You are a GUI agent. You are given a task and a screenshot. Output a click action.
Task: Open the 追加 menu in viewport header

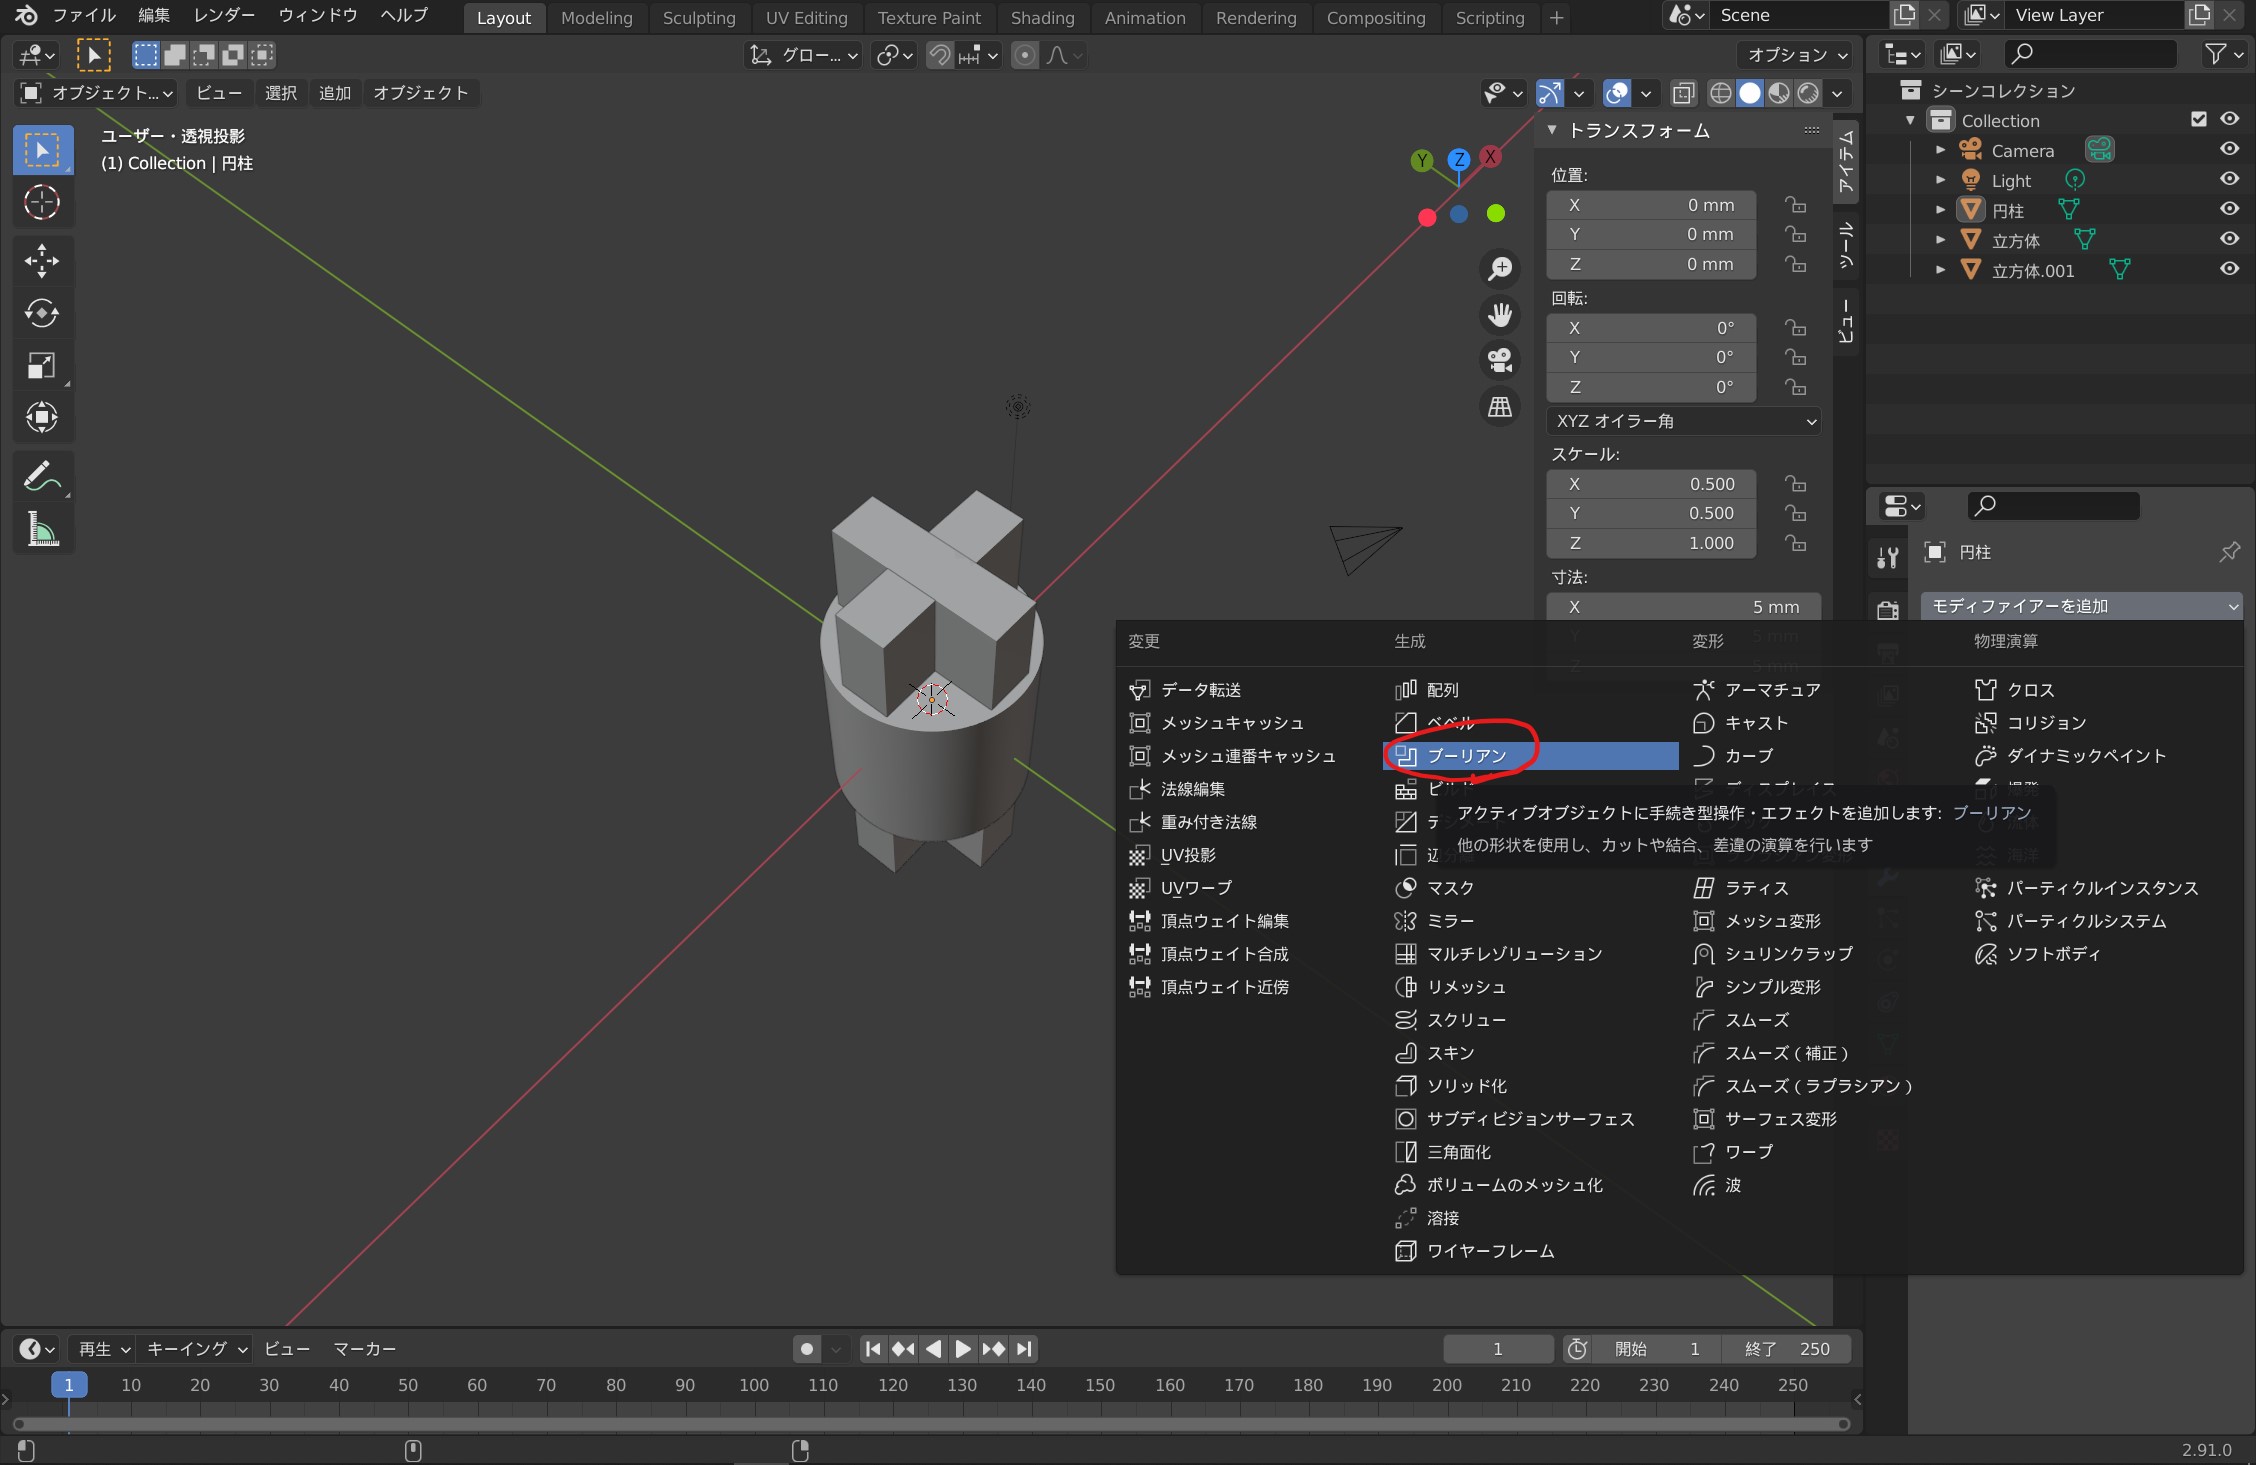coord(335,93)
